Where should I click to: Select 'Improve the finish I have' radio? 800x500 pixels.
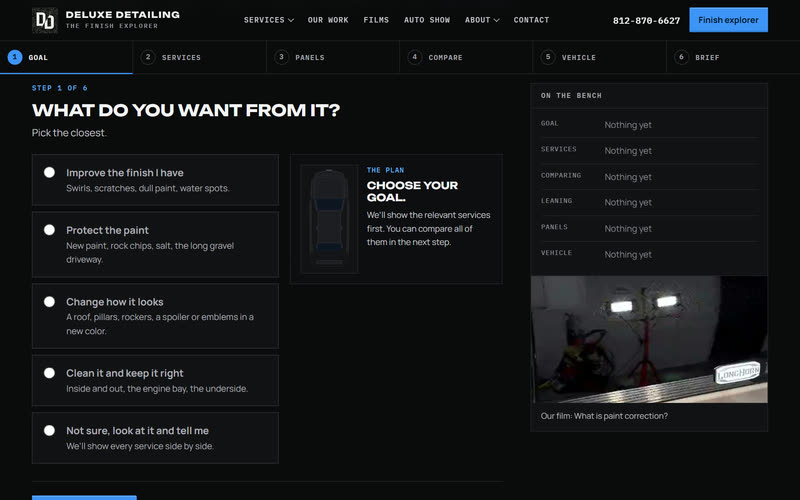click(49, 172)
